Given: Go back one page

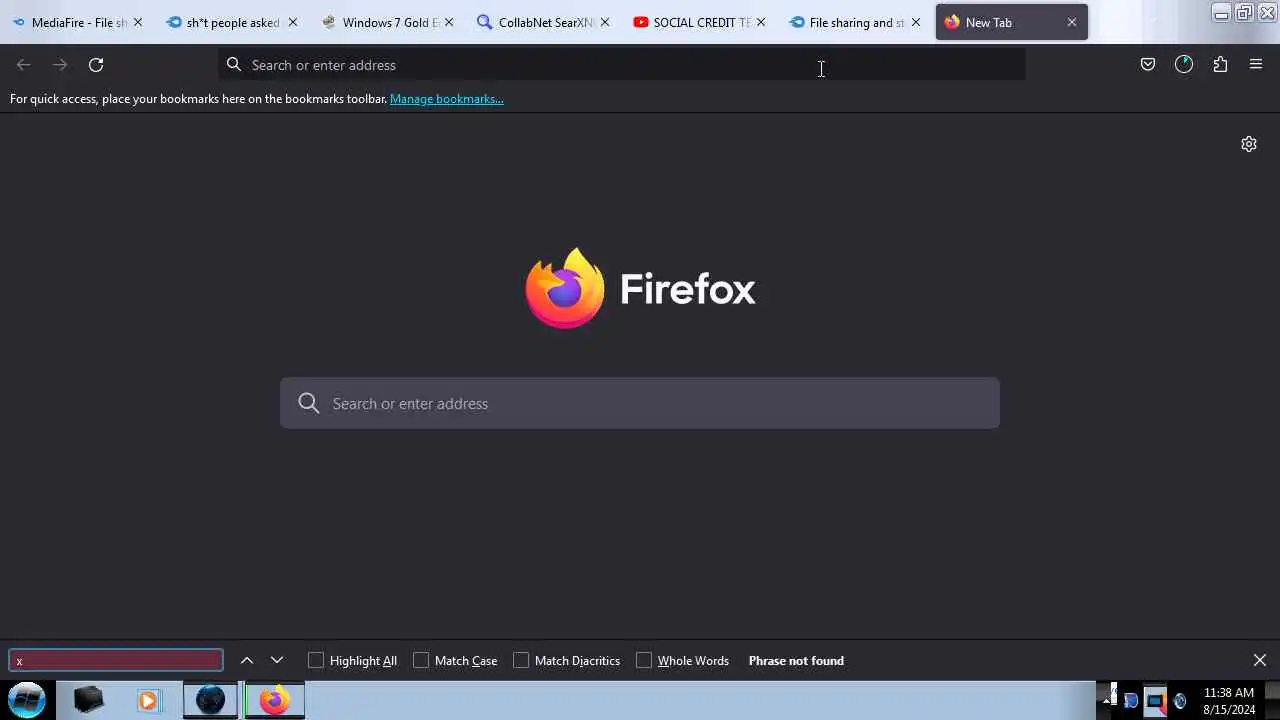Looking at the screenshot, I should [x=24, y=65].
